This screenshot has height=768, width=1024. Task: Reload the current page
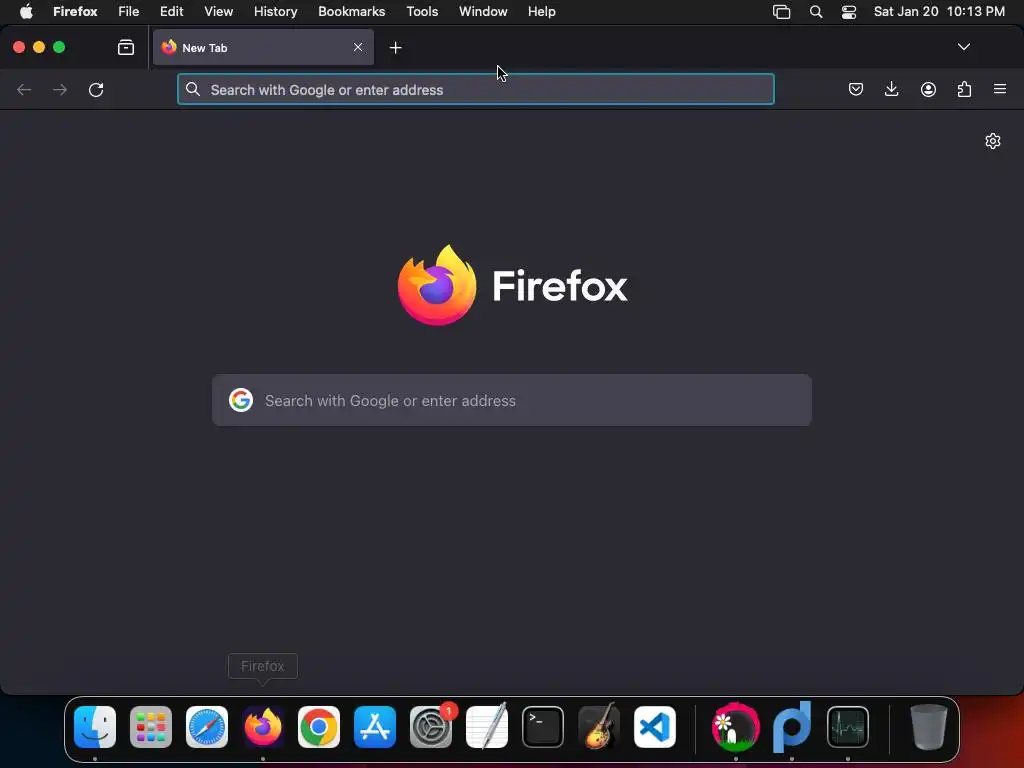point(96,89)
